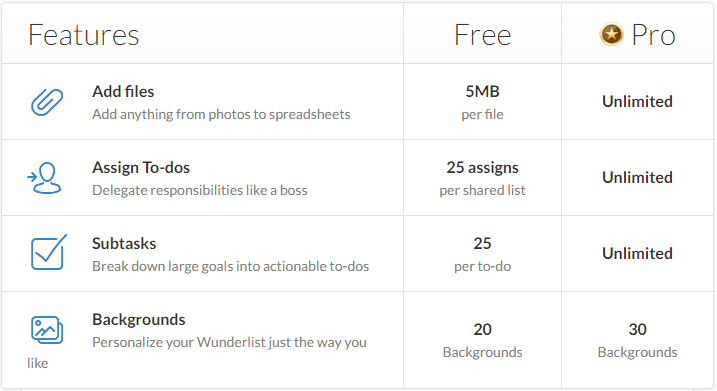
Task: Click the Assign To-dos person icon
Action: [x=44, y=178]
